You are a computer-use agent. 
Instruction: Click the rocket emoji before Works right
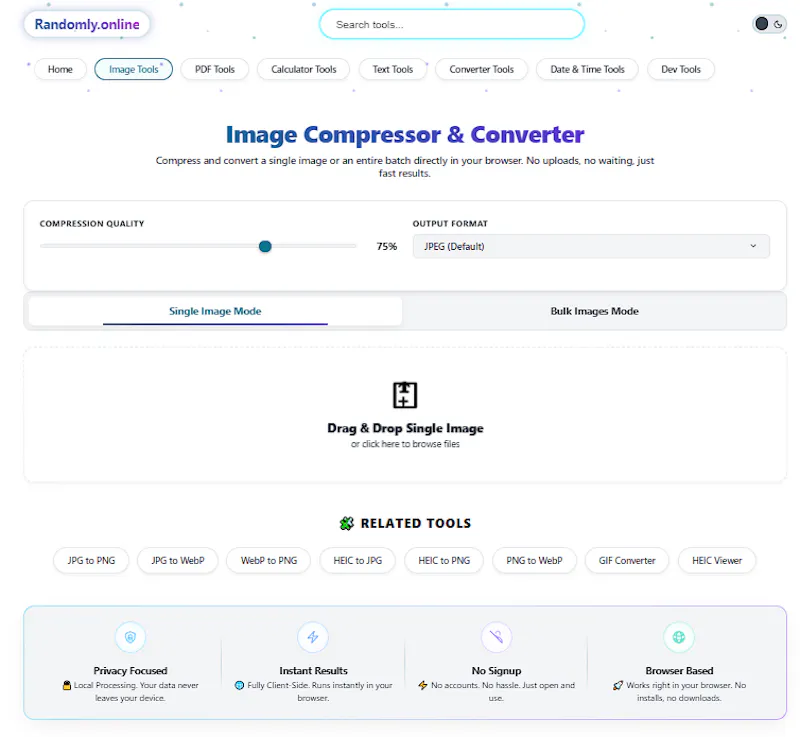pos(618,685)
